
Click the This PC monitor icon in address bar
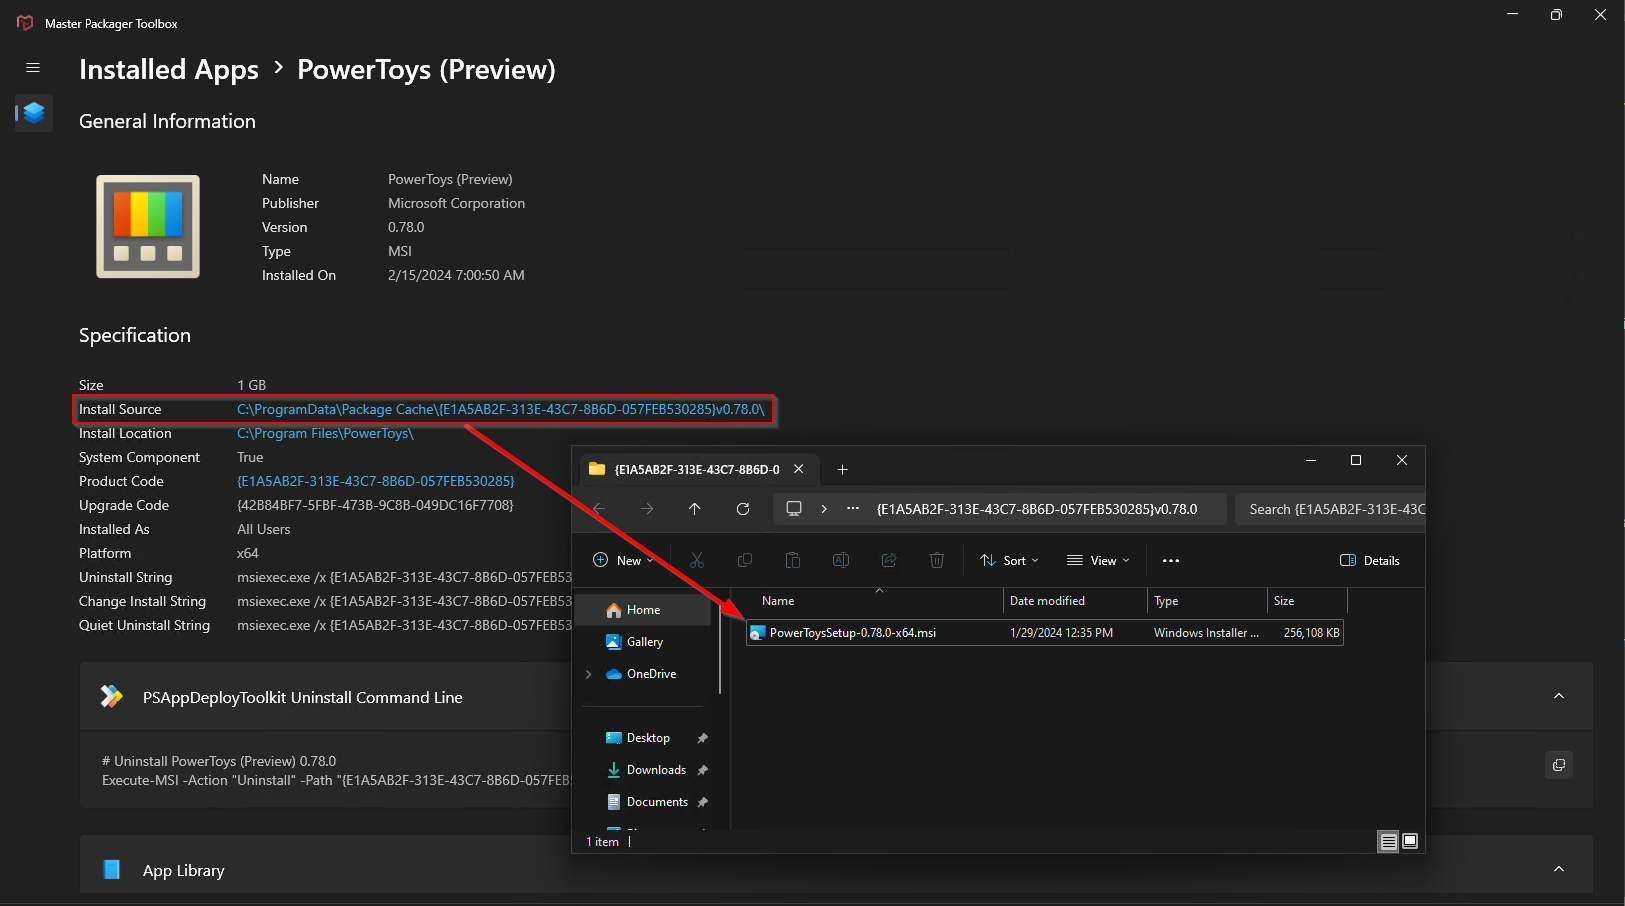click(794, 508)
